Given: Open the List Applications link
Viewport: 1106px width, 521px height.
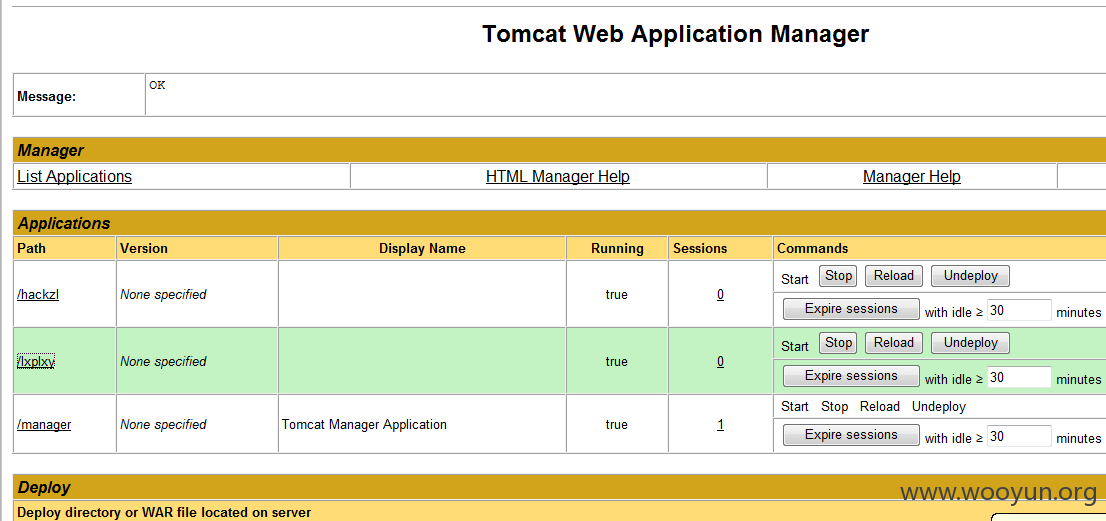Looking at the screenshot, I should coord(74,176).
